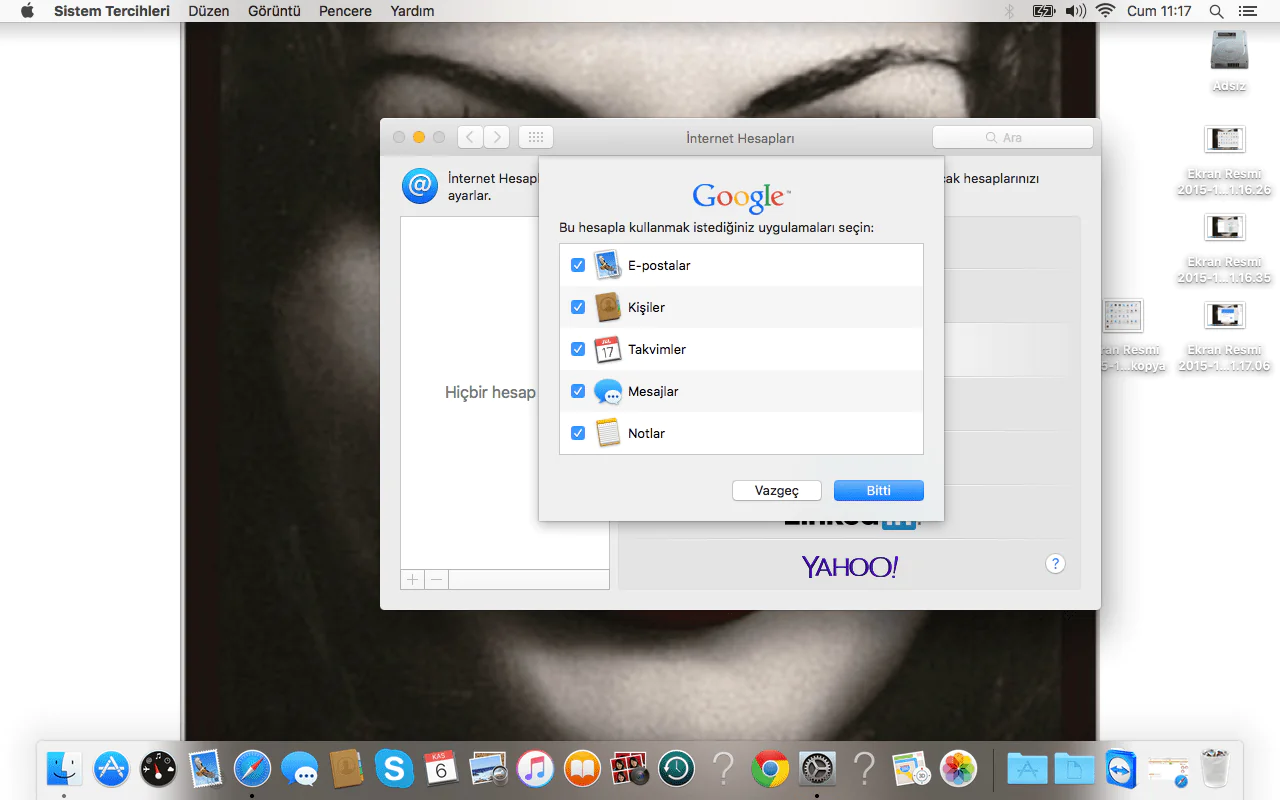This screenshot has height=800, width=1280.
Task: Toggle the Takvimler checkbox
Action: 578,349
